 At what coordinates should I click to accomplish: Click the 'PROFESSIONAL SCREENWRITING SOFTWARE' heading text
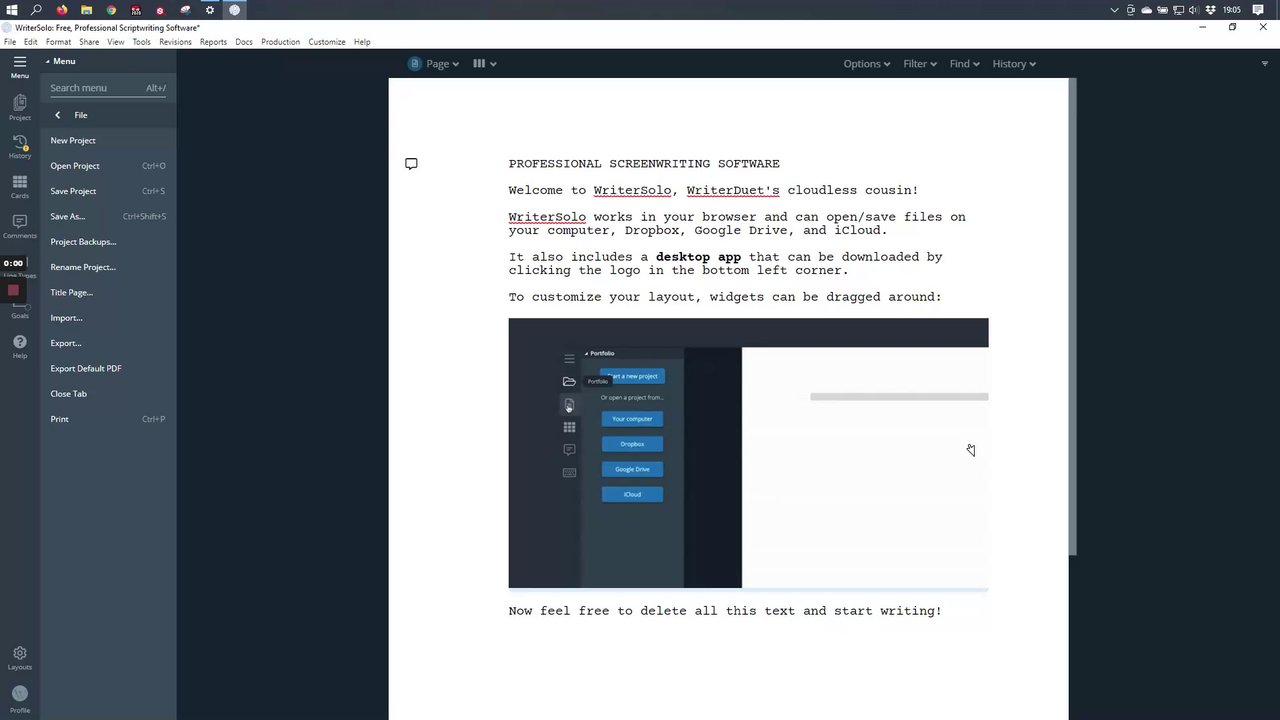pyautogui.click(x=644, y=164)
